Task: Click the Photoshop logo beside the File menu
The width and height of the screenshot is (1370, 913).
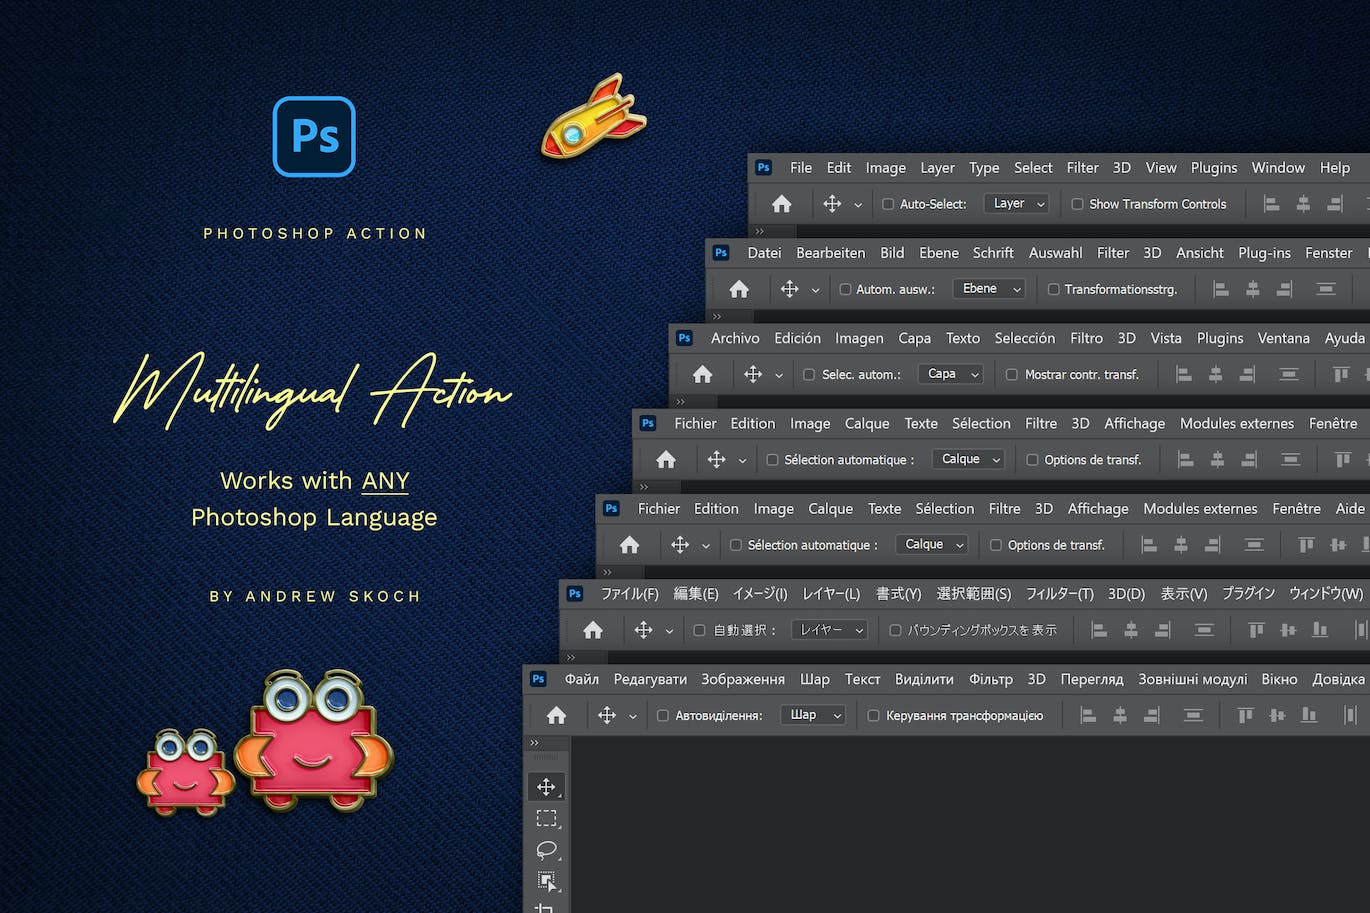Action: pyautogui.click(x=764, y=168)
